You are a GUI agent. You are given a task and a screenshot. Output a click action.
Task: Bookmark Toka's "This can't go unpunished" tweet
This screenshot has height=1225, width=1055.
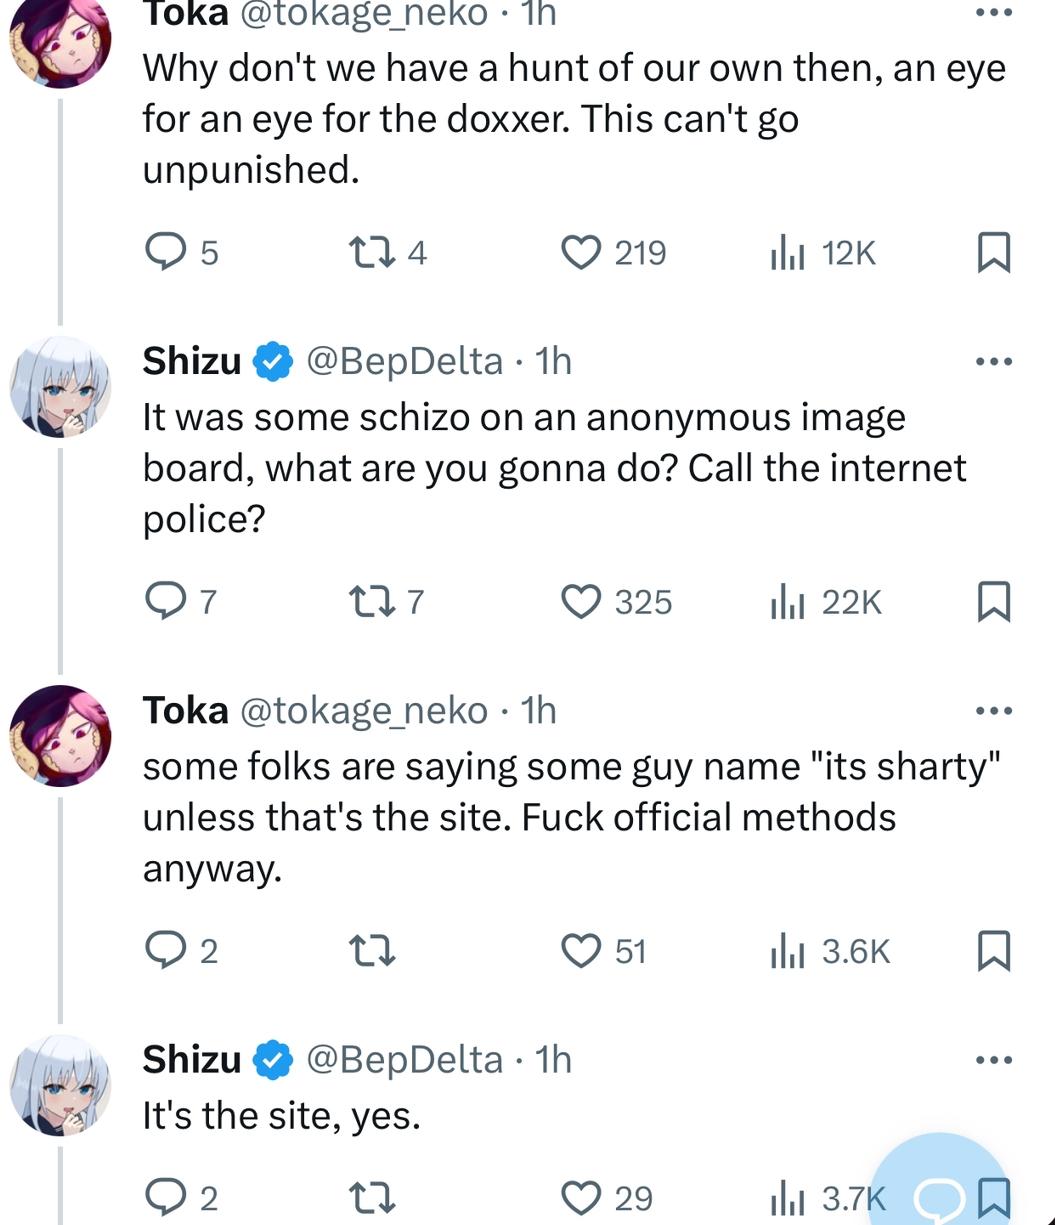point(993,253)
